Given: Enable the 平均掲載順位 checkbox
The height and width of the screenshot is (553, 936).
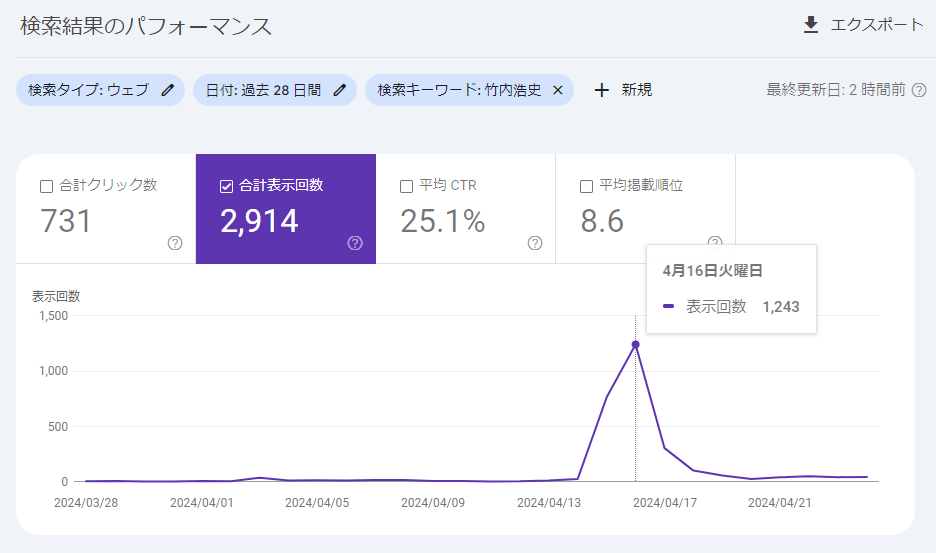Looking at the screenshot, I should (586, 186).
